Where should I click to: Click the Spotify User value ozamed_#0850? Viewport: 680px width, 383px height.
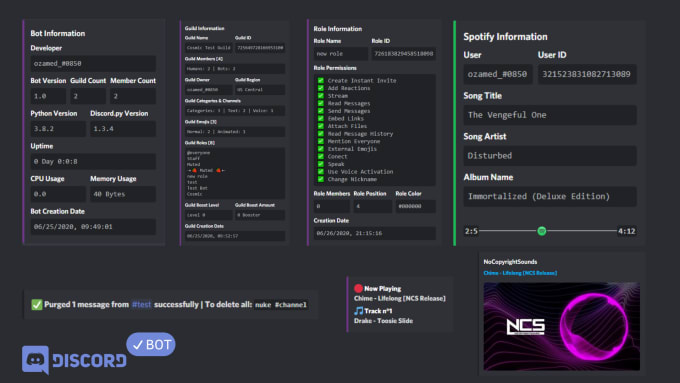[498, 74]
